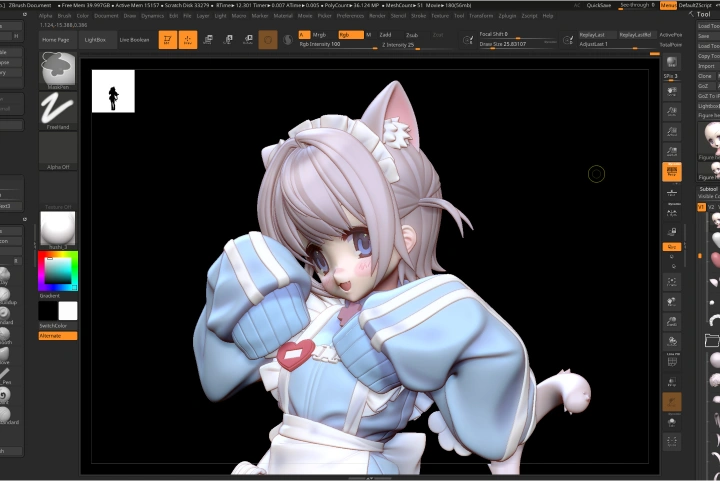Viewport: 720px width, 481px height.
Task: Open the Alpha Off slot
Action: pyautogui.click(x=58, y=151)
